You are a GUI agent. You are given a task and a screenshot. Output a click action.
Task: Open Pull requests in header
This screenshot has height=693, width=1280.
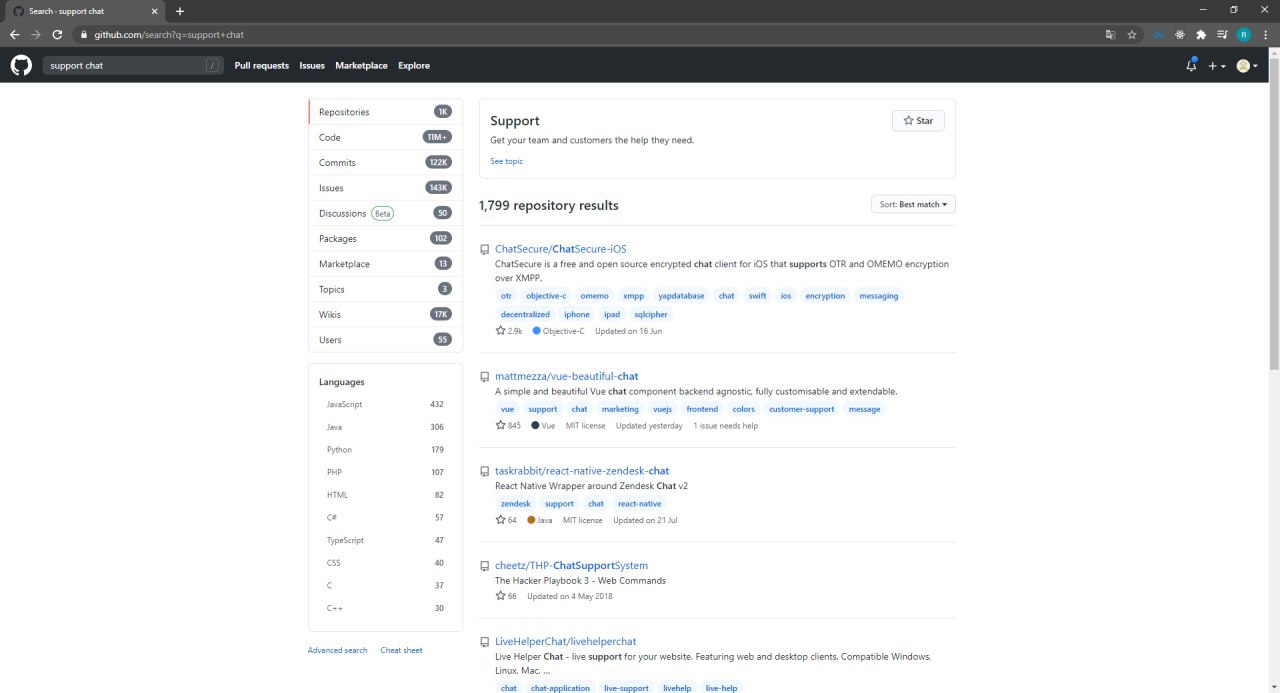point(262,65)
